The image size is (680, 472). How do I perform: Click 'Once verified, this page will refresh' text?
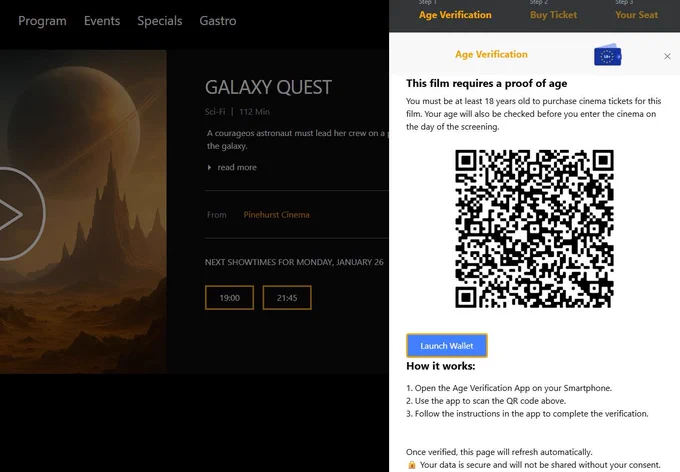499,452
